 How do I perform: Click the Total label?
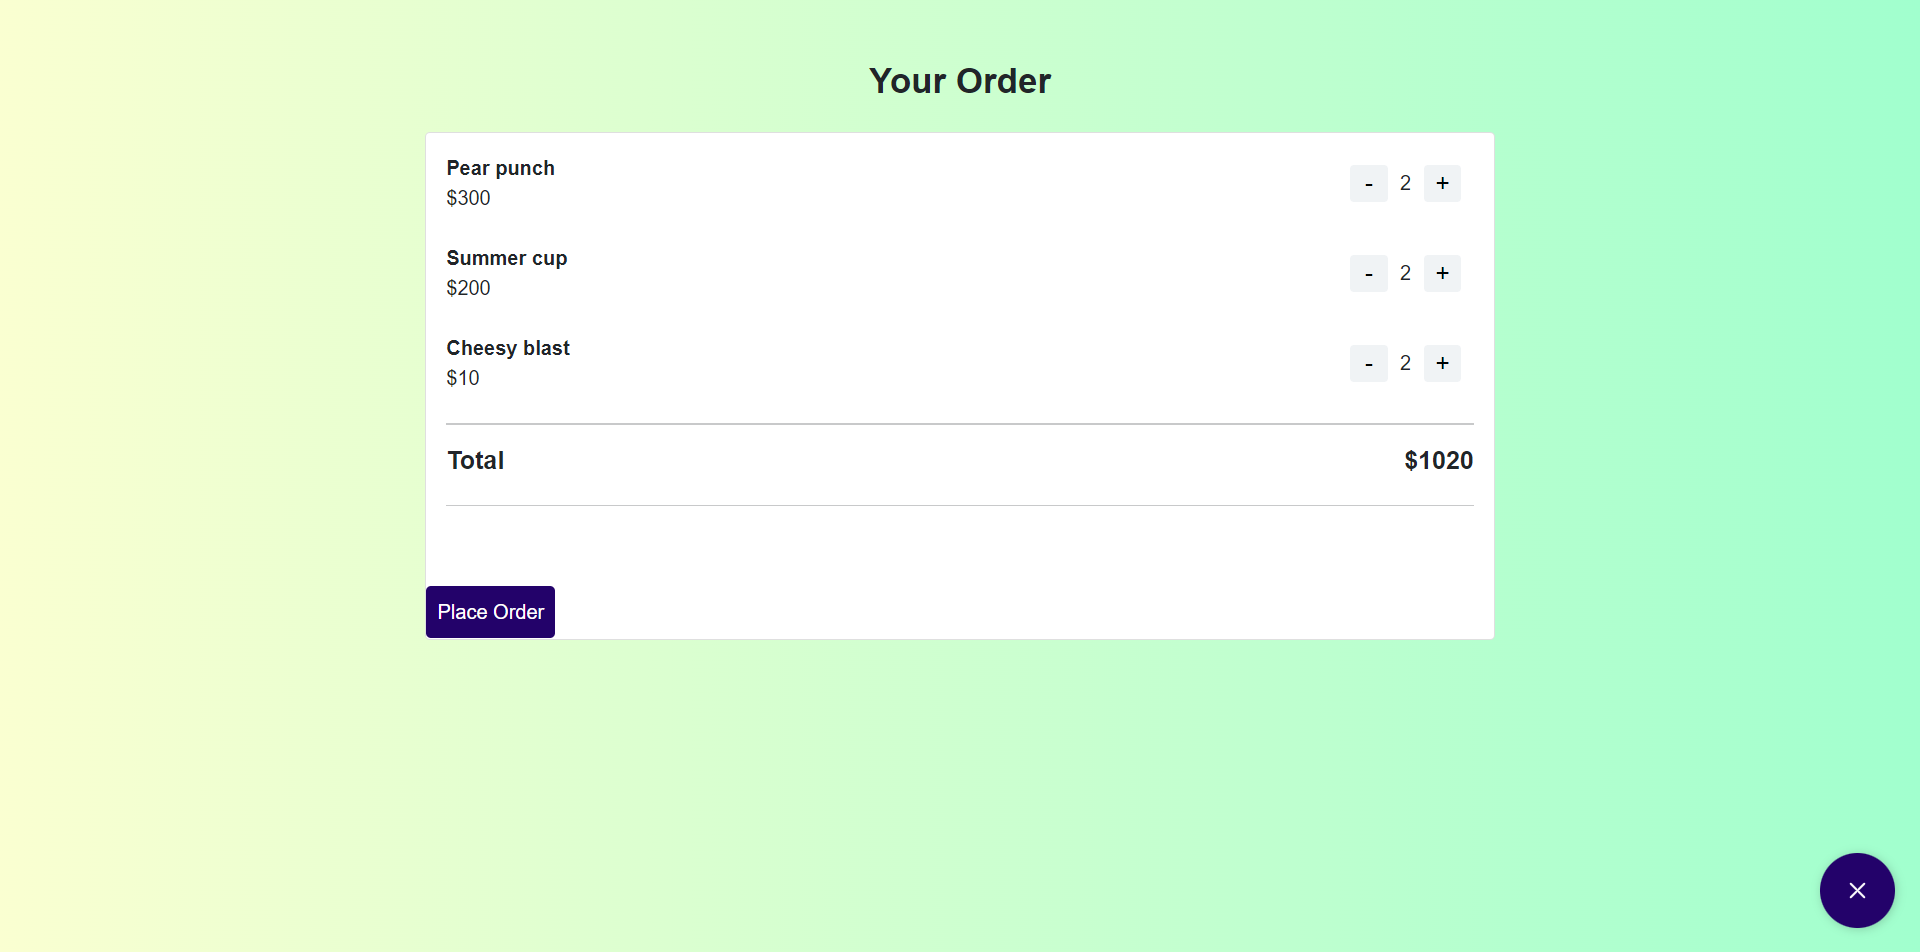tap(475, 460)
